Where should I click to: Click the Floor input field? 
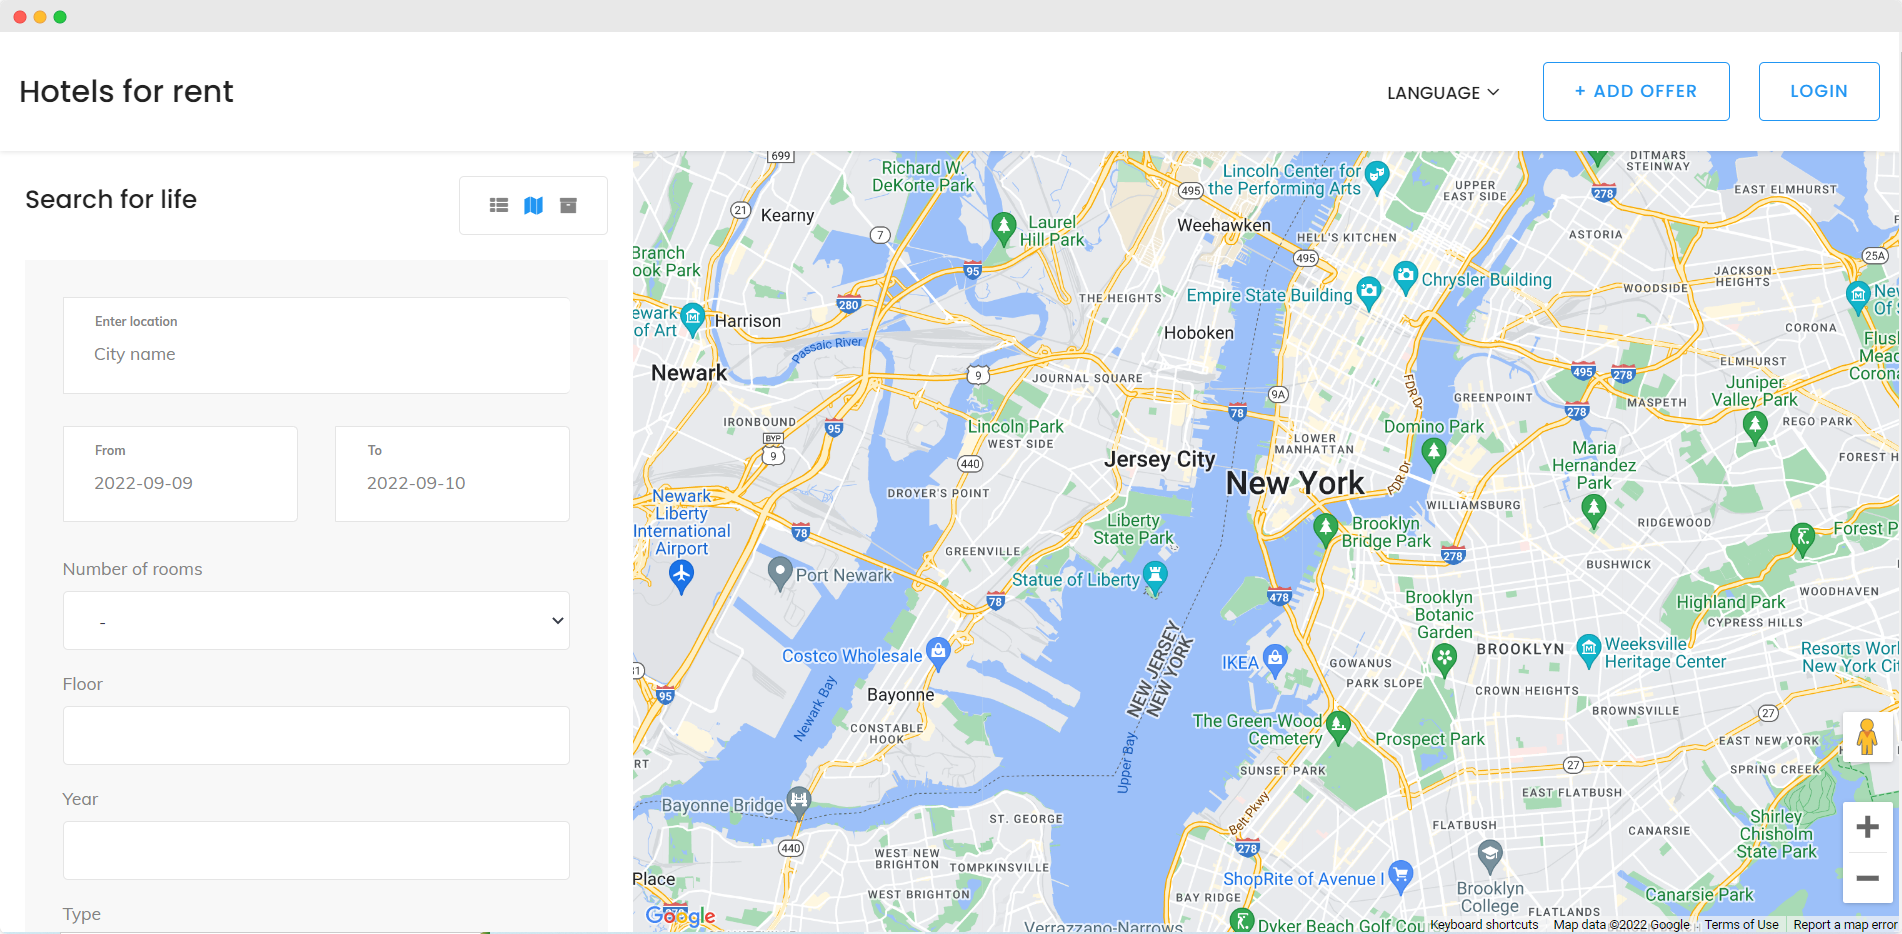(x=316, y=735)
